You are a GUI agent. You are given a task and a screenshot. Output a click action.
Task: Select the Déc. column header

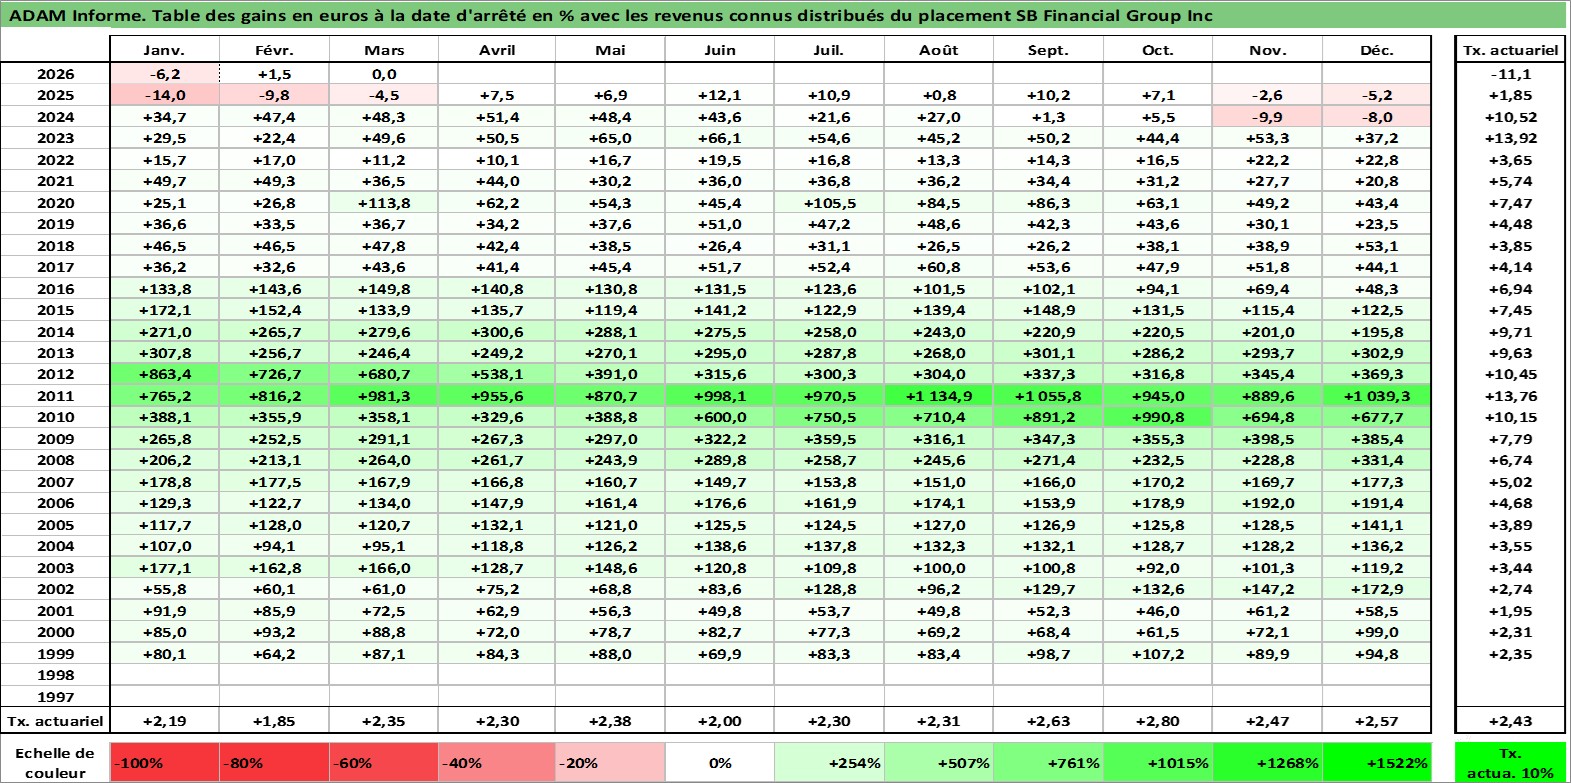(1376, 50)
